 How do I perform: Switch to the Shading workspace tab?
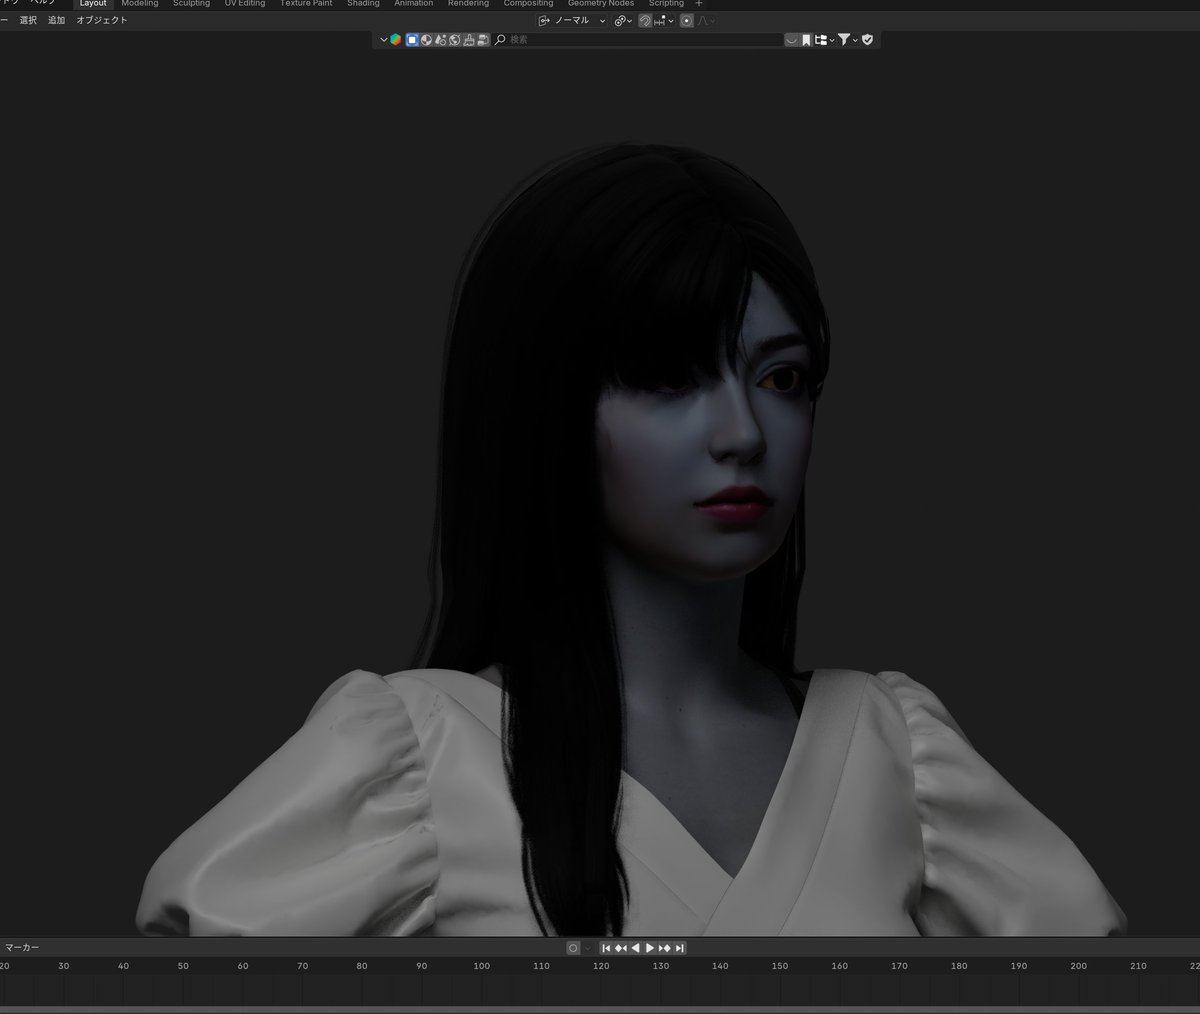click(x=363, y=4)
